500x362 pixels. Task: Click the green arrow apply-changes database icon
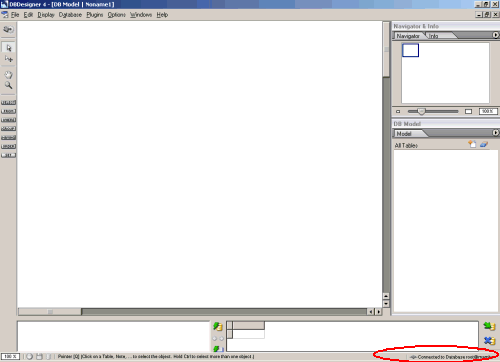point(489,326)
